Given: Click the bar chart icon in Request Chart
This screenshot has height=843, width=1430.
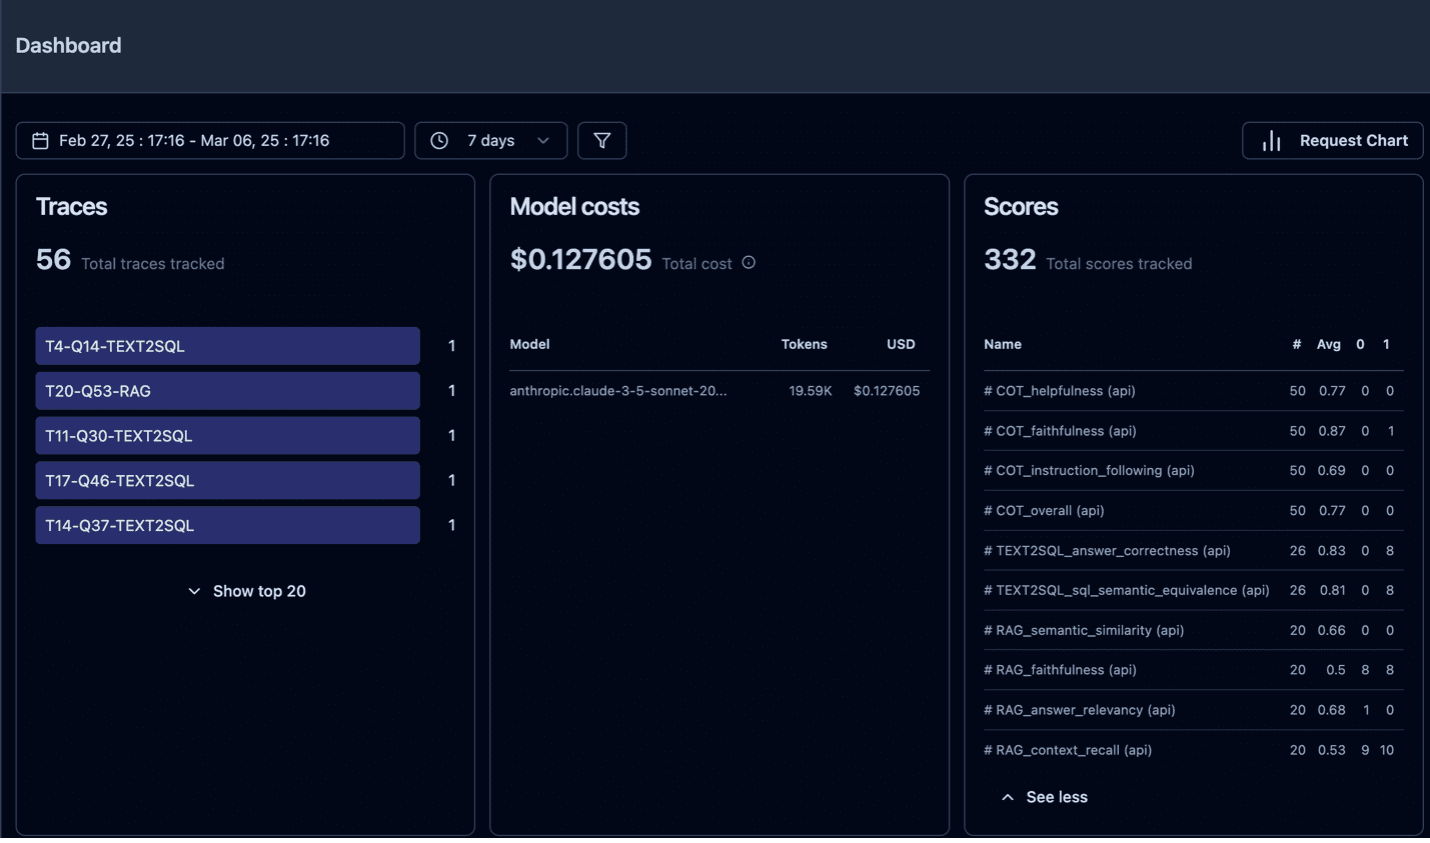Looking at the screenshot, I should tap(1271, 141).
